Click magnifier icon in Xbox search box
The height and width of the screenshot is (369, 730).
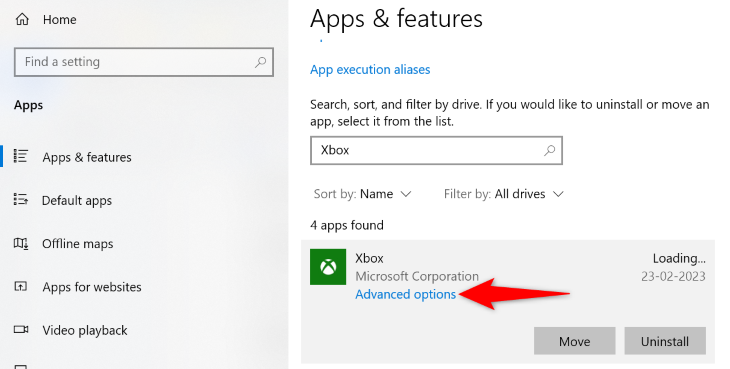coord(550,150)
